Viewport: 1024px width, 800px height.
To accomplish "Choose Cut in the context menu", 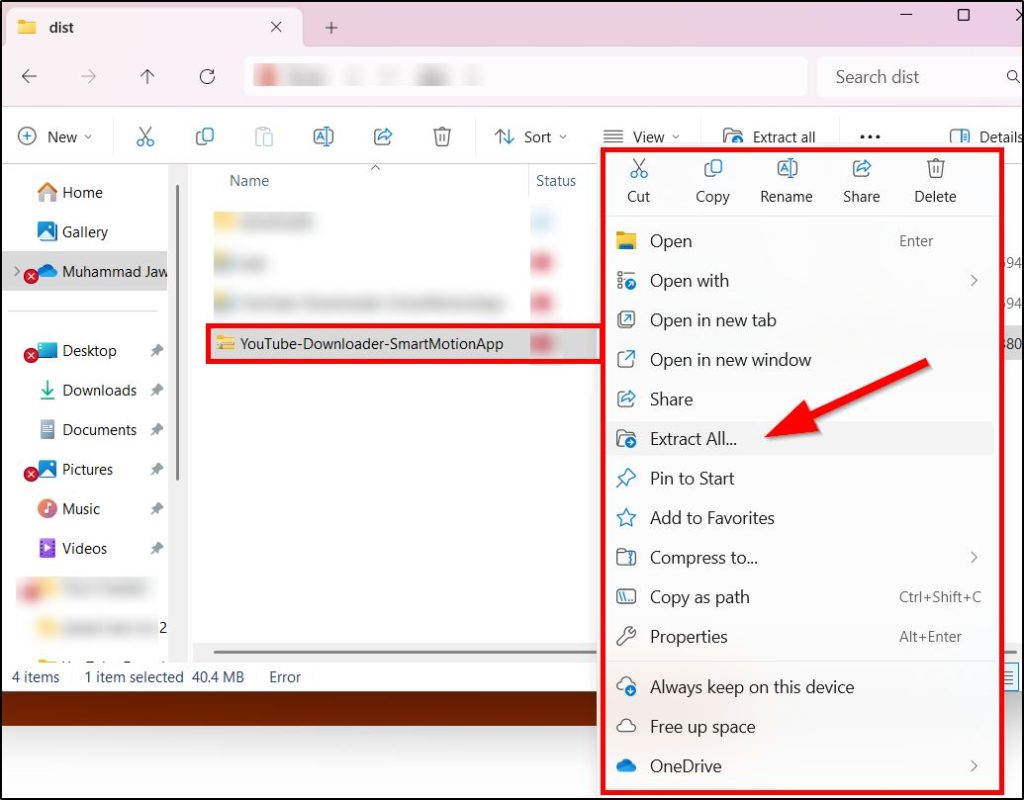I will tap(638, 182).
